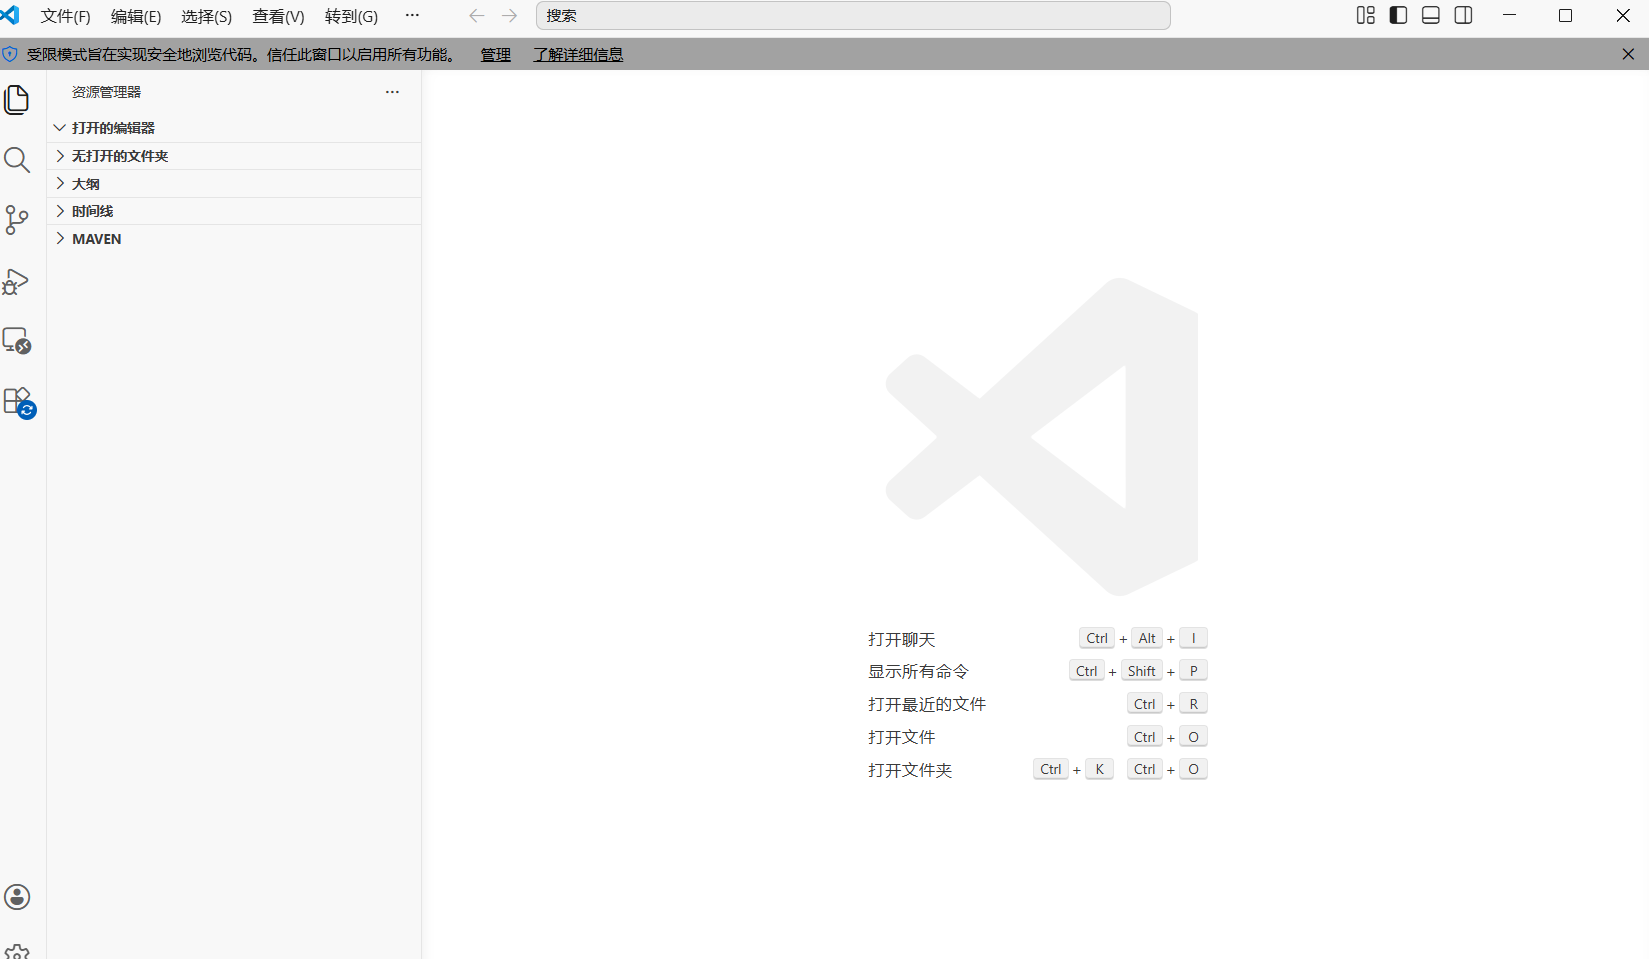The image size is (1649, 959).
Task: Click the 搜索 command center box
Action: click(x=853, y=16)
